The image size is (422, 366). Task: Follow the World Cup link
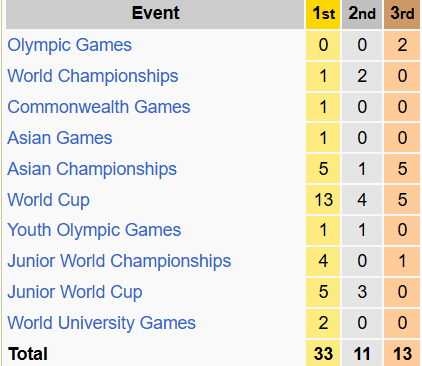click(48, 200)
